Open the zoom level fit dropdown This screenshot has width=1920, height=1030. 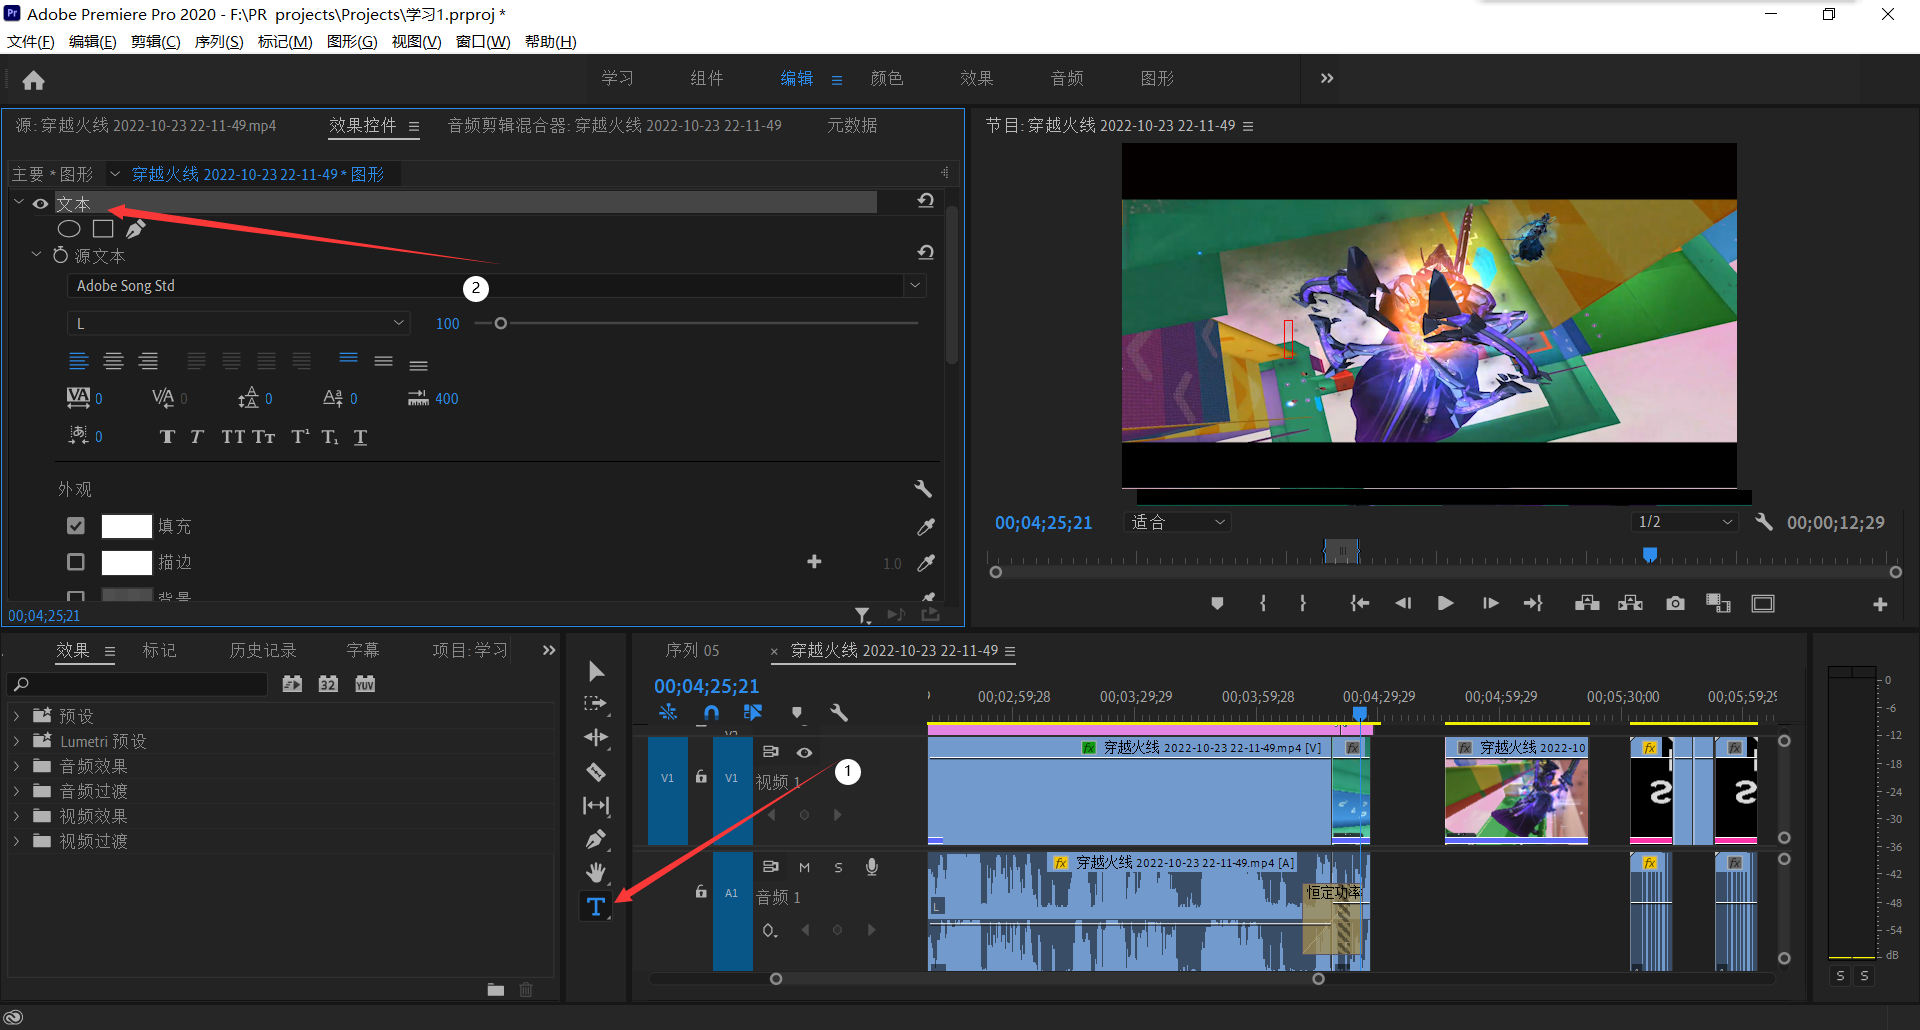point(1177,522)
